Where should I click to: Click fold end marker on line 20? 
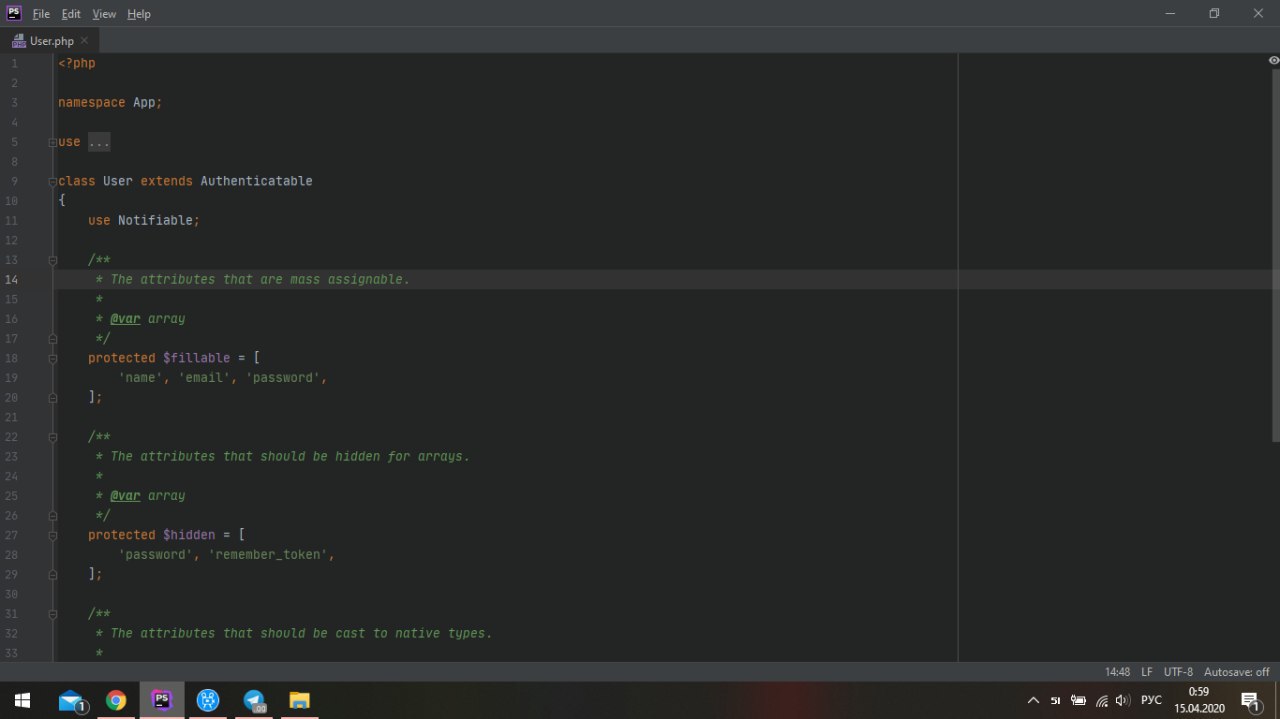52,397
